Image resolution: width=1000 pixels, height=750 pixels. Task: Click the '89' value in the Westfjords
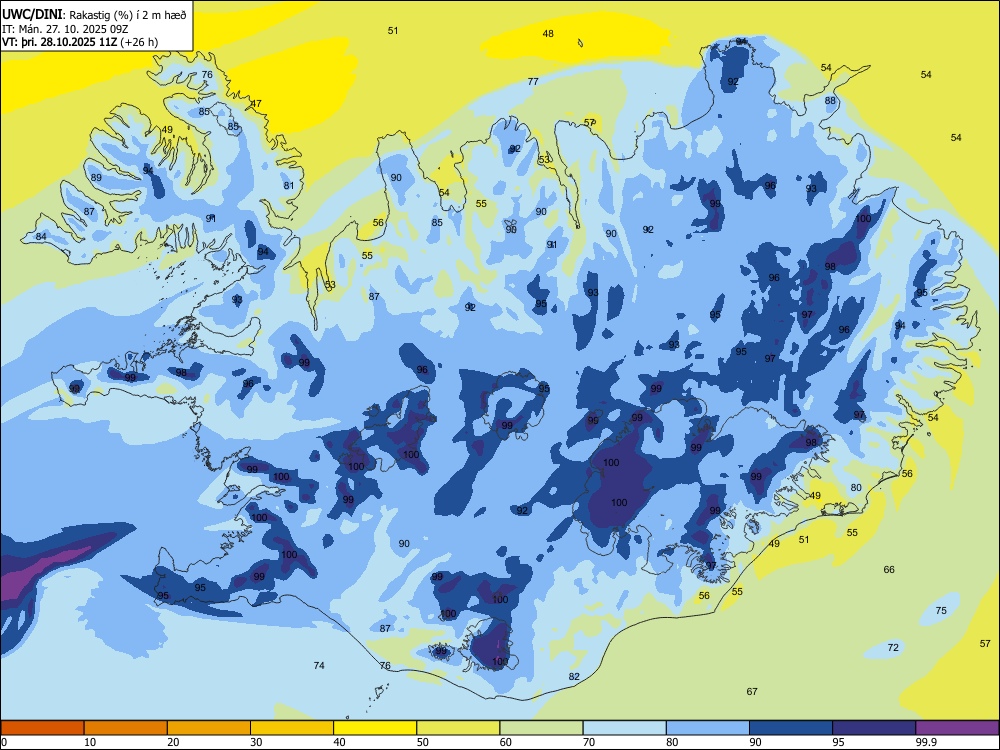tap(96, 178)
